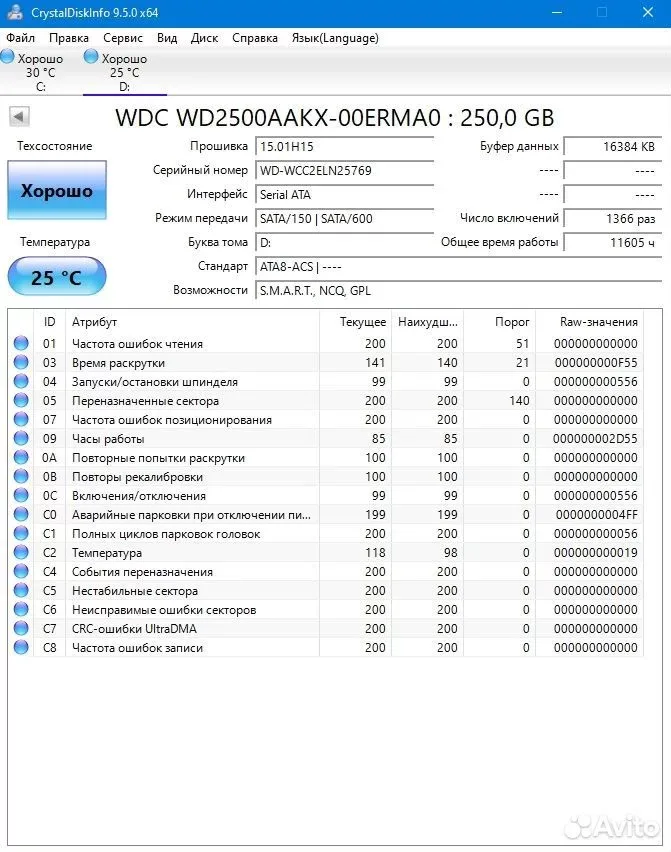Image resolution: width=671 pixels, height=852 pixels.
Task: Click status orb for 04 Запуски/остановки шпинделя
Action: pos(21,381)
